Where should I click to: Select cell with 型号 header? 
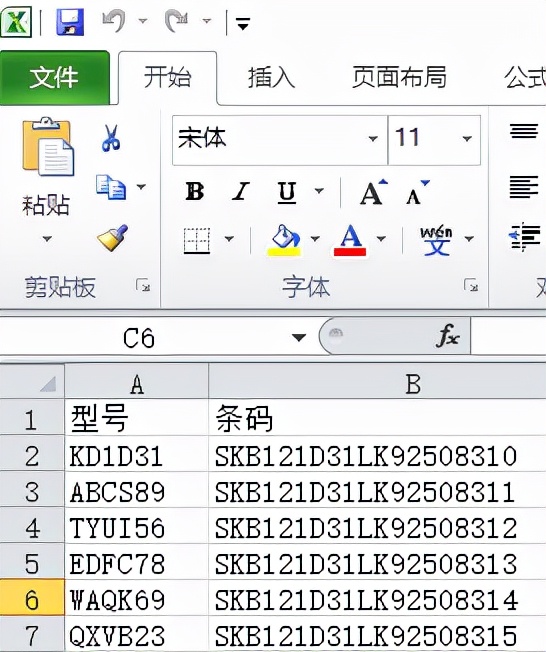(x=136, y=417)
